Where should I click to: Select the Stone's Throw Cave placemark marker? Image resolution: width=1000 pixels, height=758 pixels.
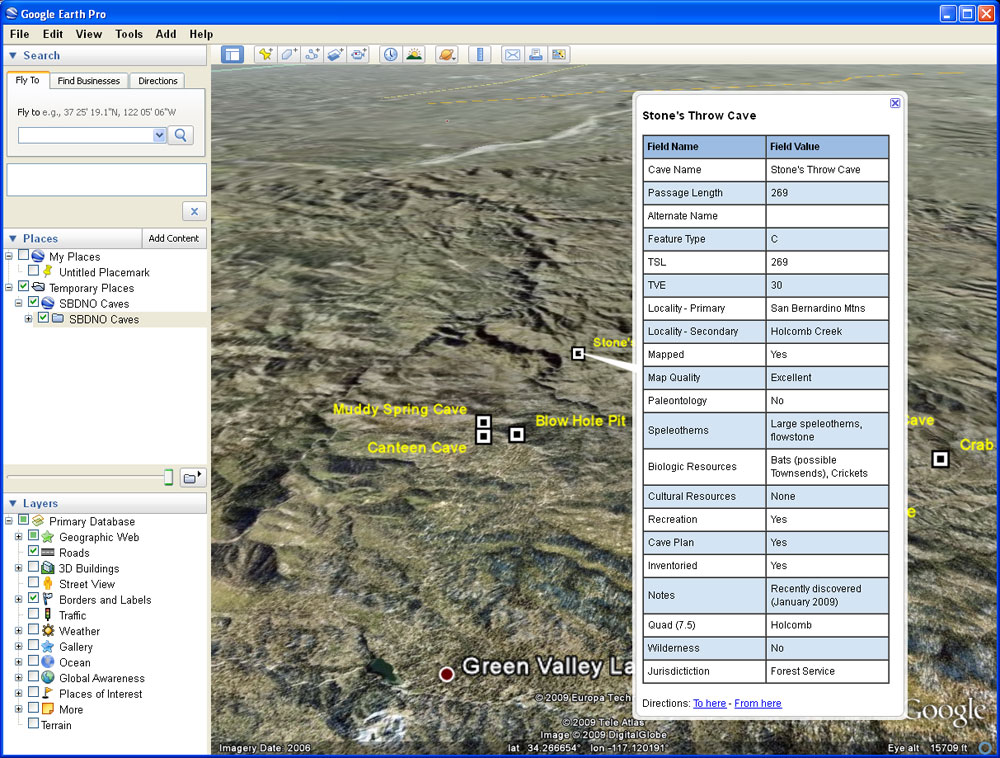578,353
